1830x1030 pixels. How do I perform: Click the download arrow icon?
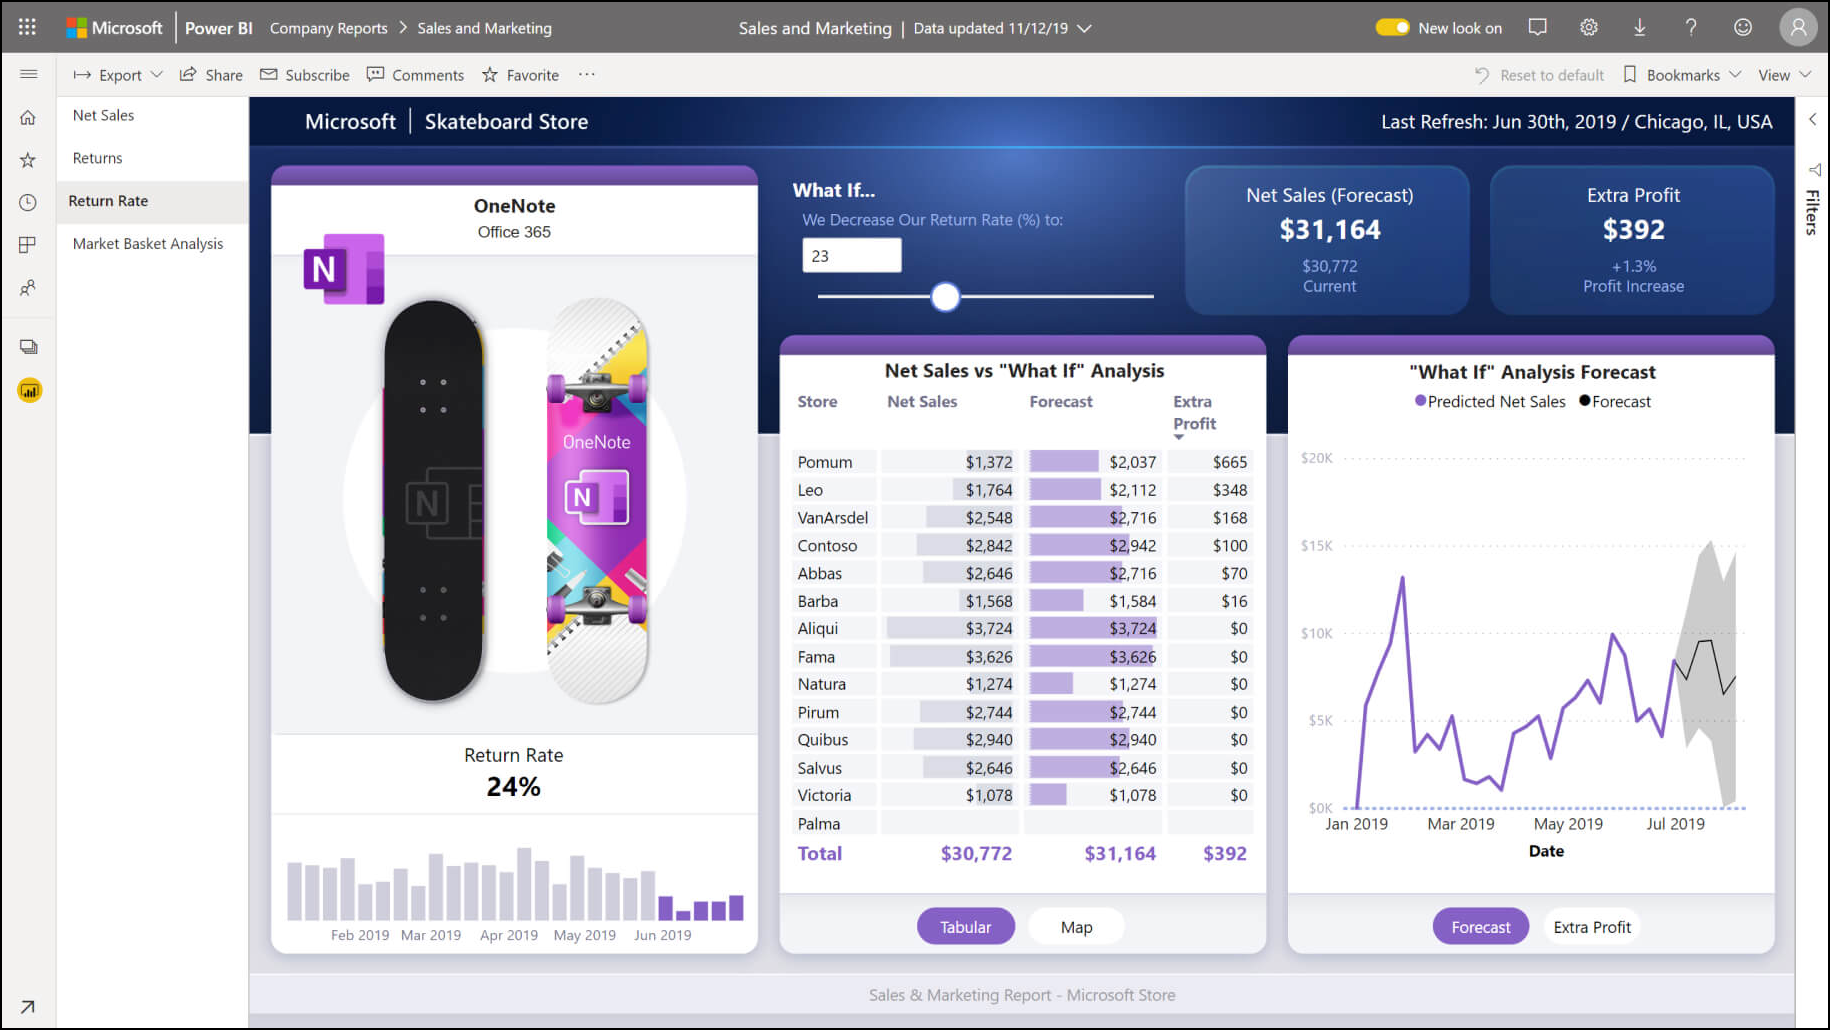pyautogui.click(x=1639, y=28)
